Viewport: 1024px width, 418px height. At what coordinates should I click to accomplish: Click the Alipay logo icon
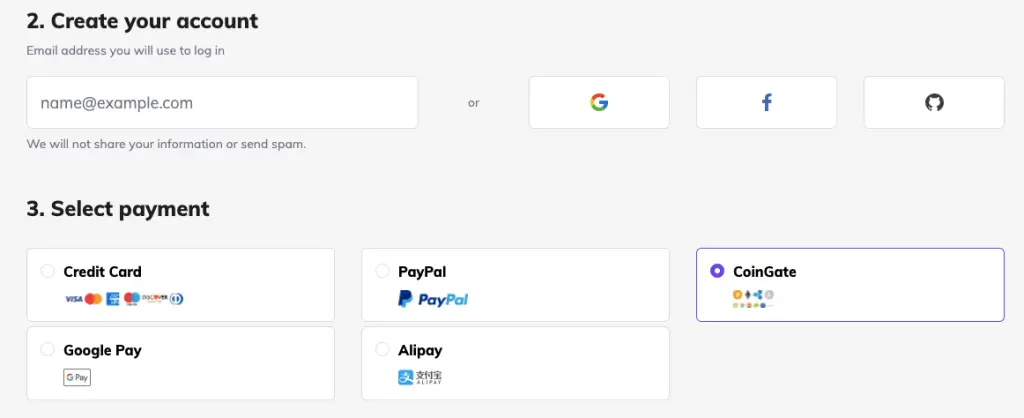(x=420, y=378)
